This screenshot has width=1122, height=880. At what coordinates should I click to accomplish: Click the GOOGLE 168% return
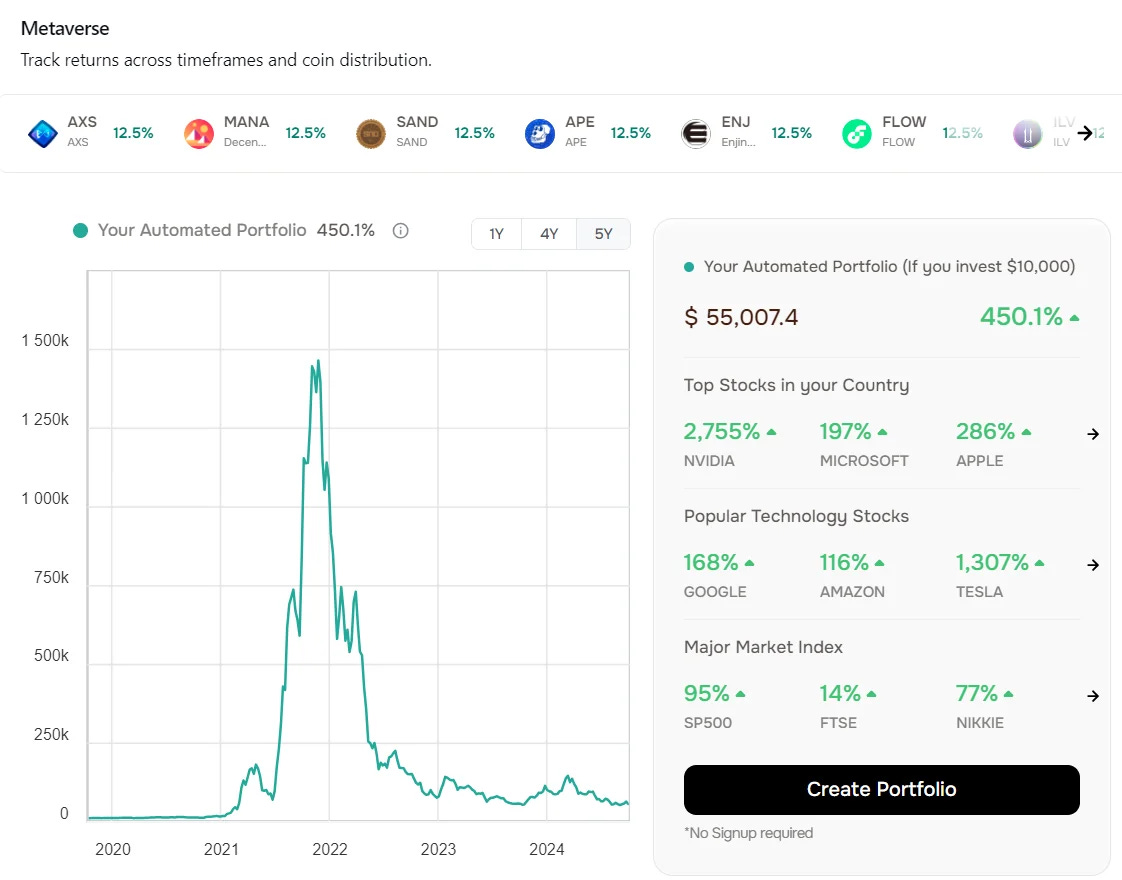pyautogui.click(x=719, y=562)
